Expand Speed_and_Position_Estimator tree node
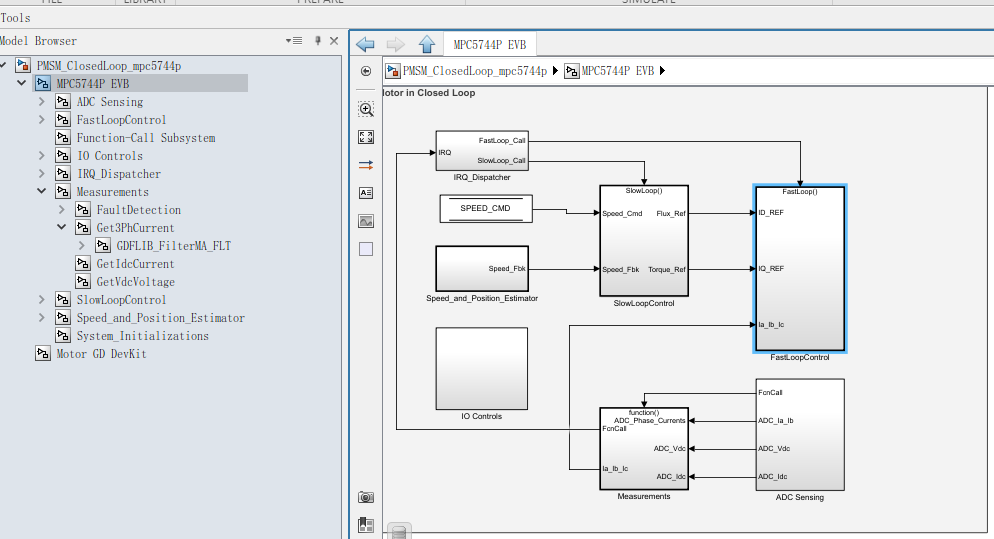The width and height of the screenshot is (994, 539). 41,317
